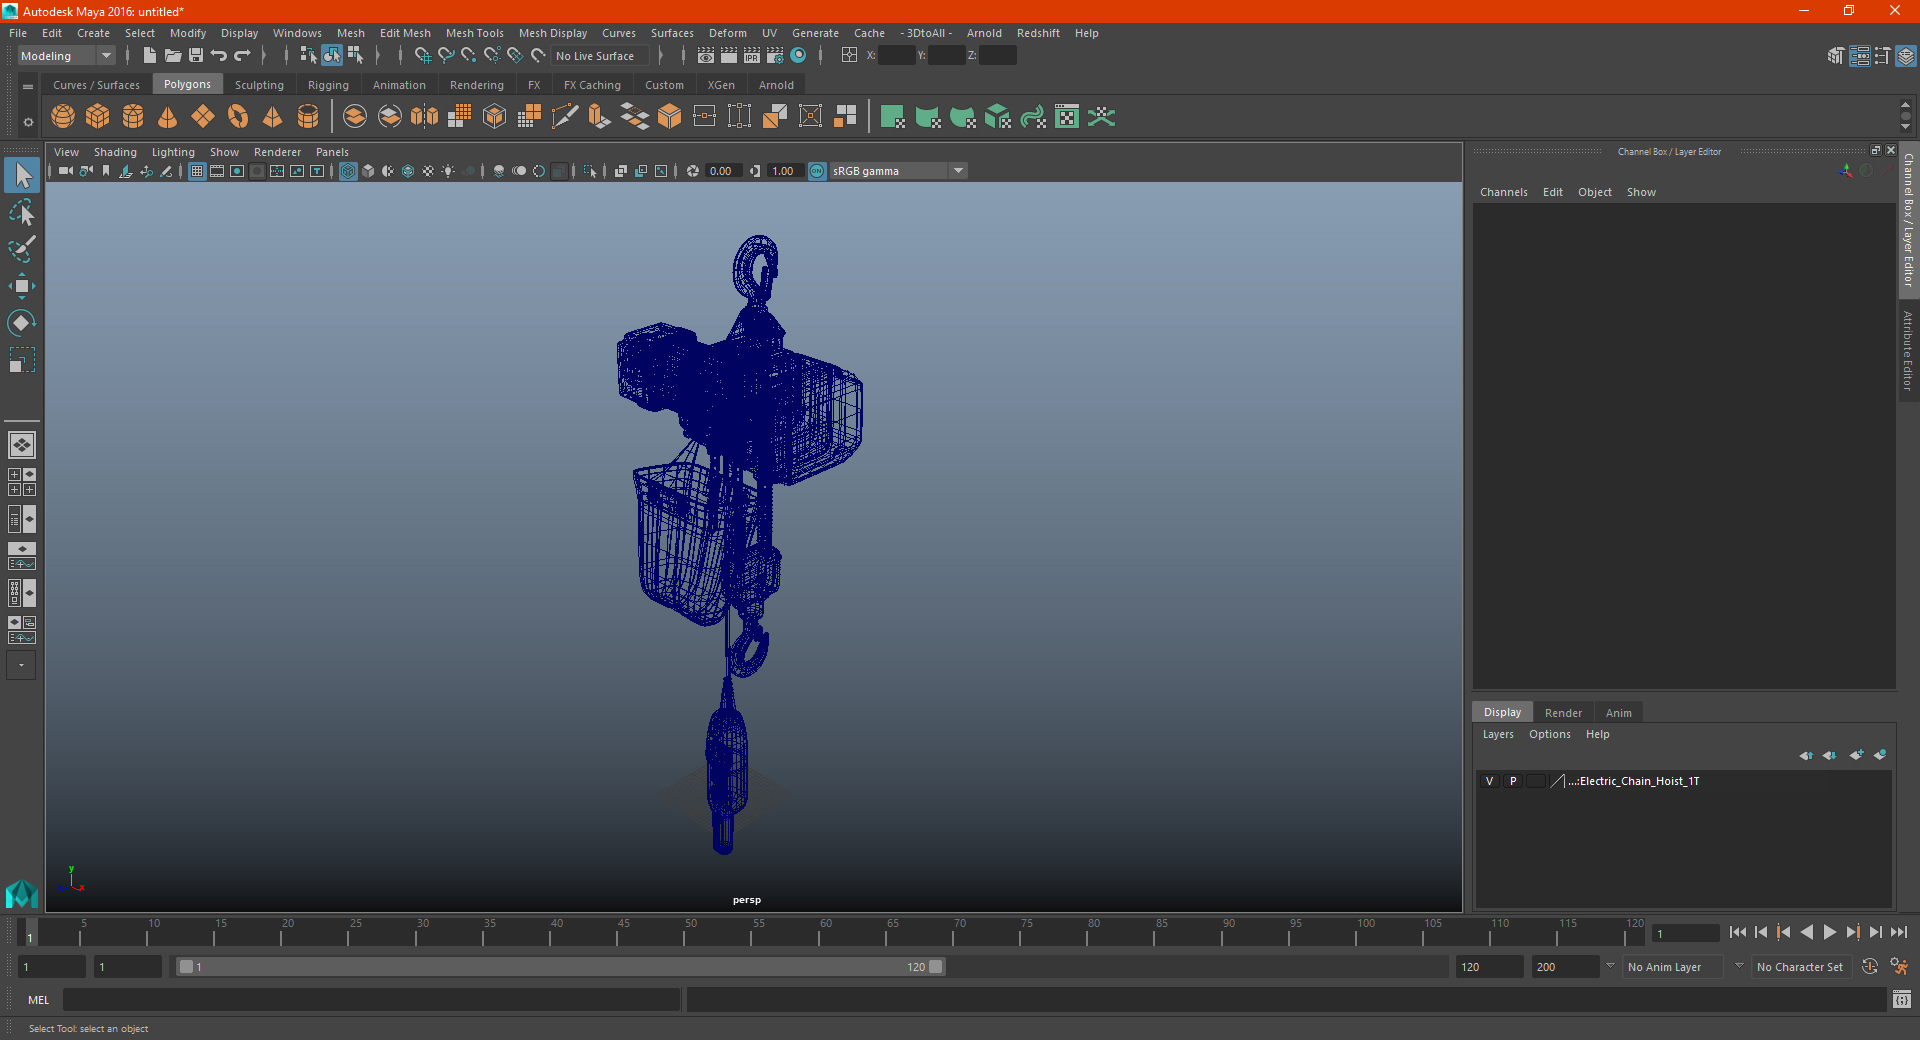Click frame 60 on the time slider
This screenshot has height=1040, width=1920.
click(819, 933)
